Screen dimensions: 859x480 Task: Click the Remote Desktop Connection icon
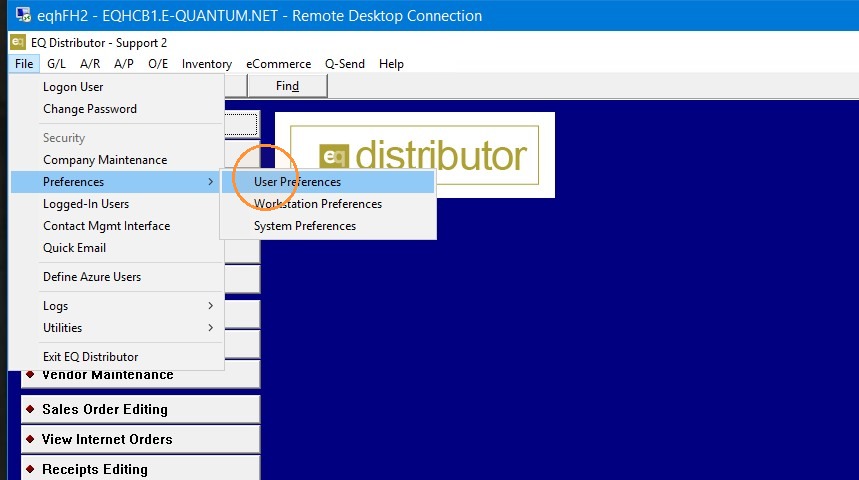coord(23,15)
